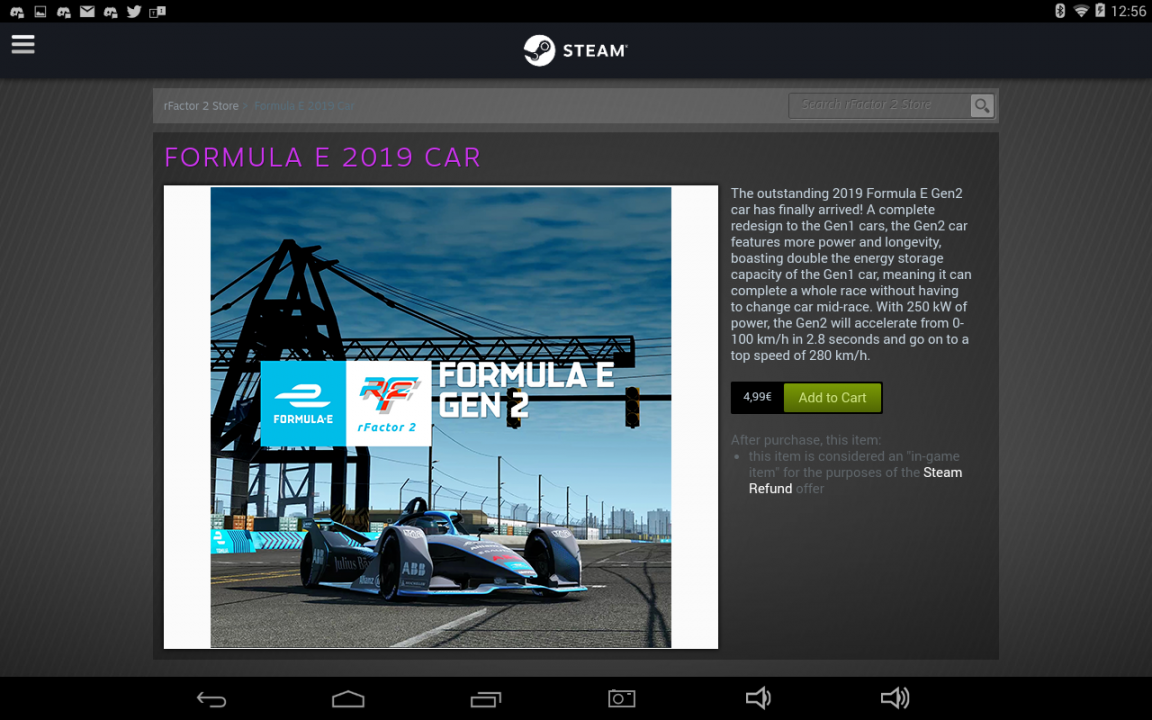View the Formula E Gen 2 image
Viewport: 1152px width, 720px height.
click(x=441, y=417)
